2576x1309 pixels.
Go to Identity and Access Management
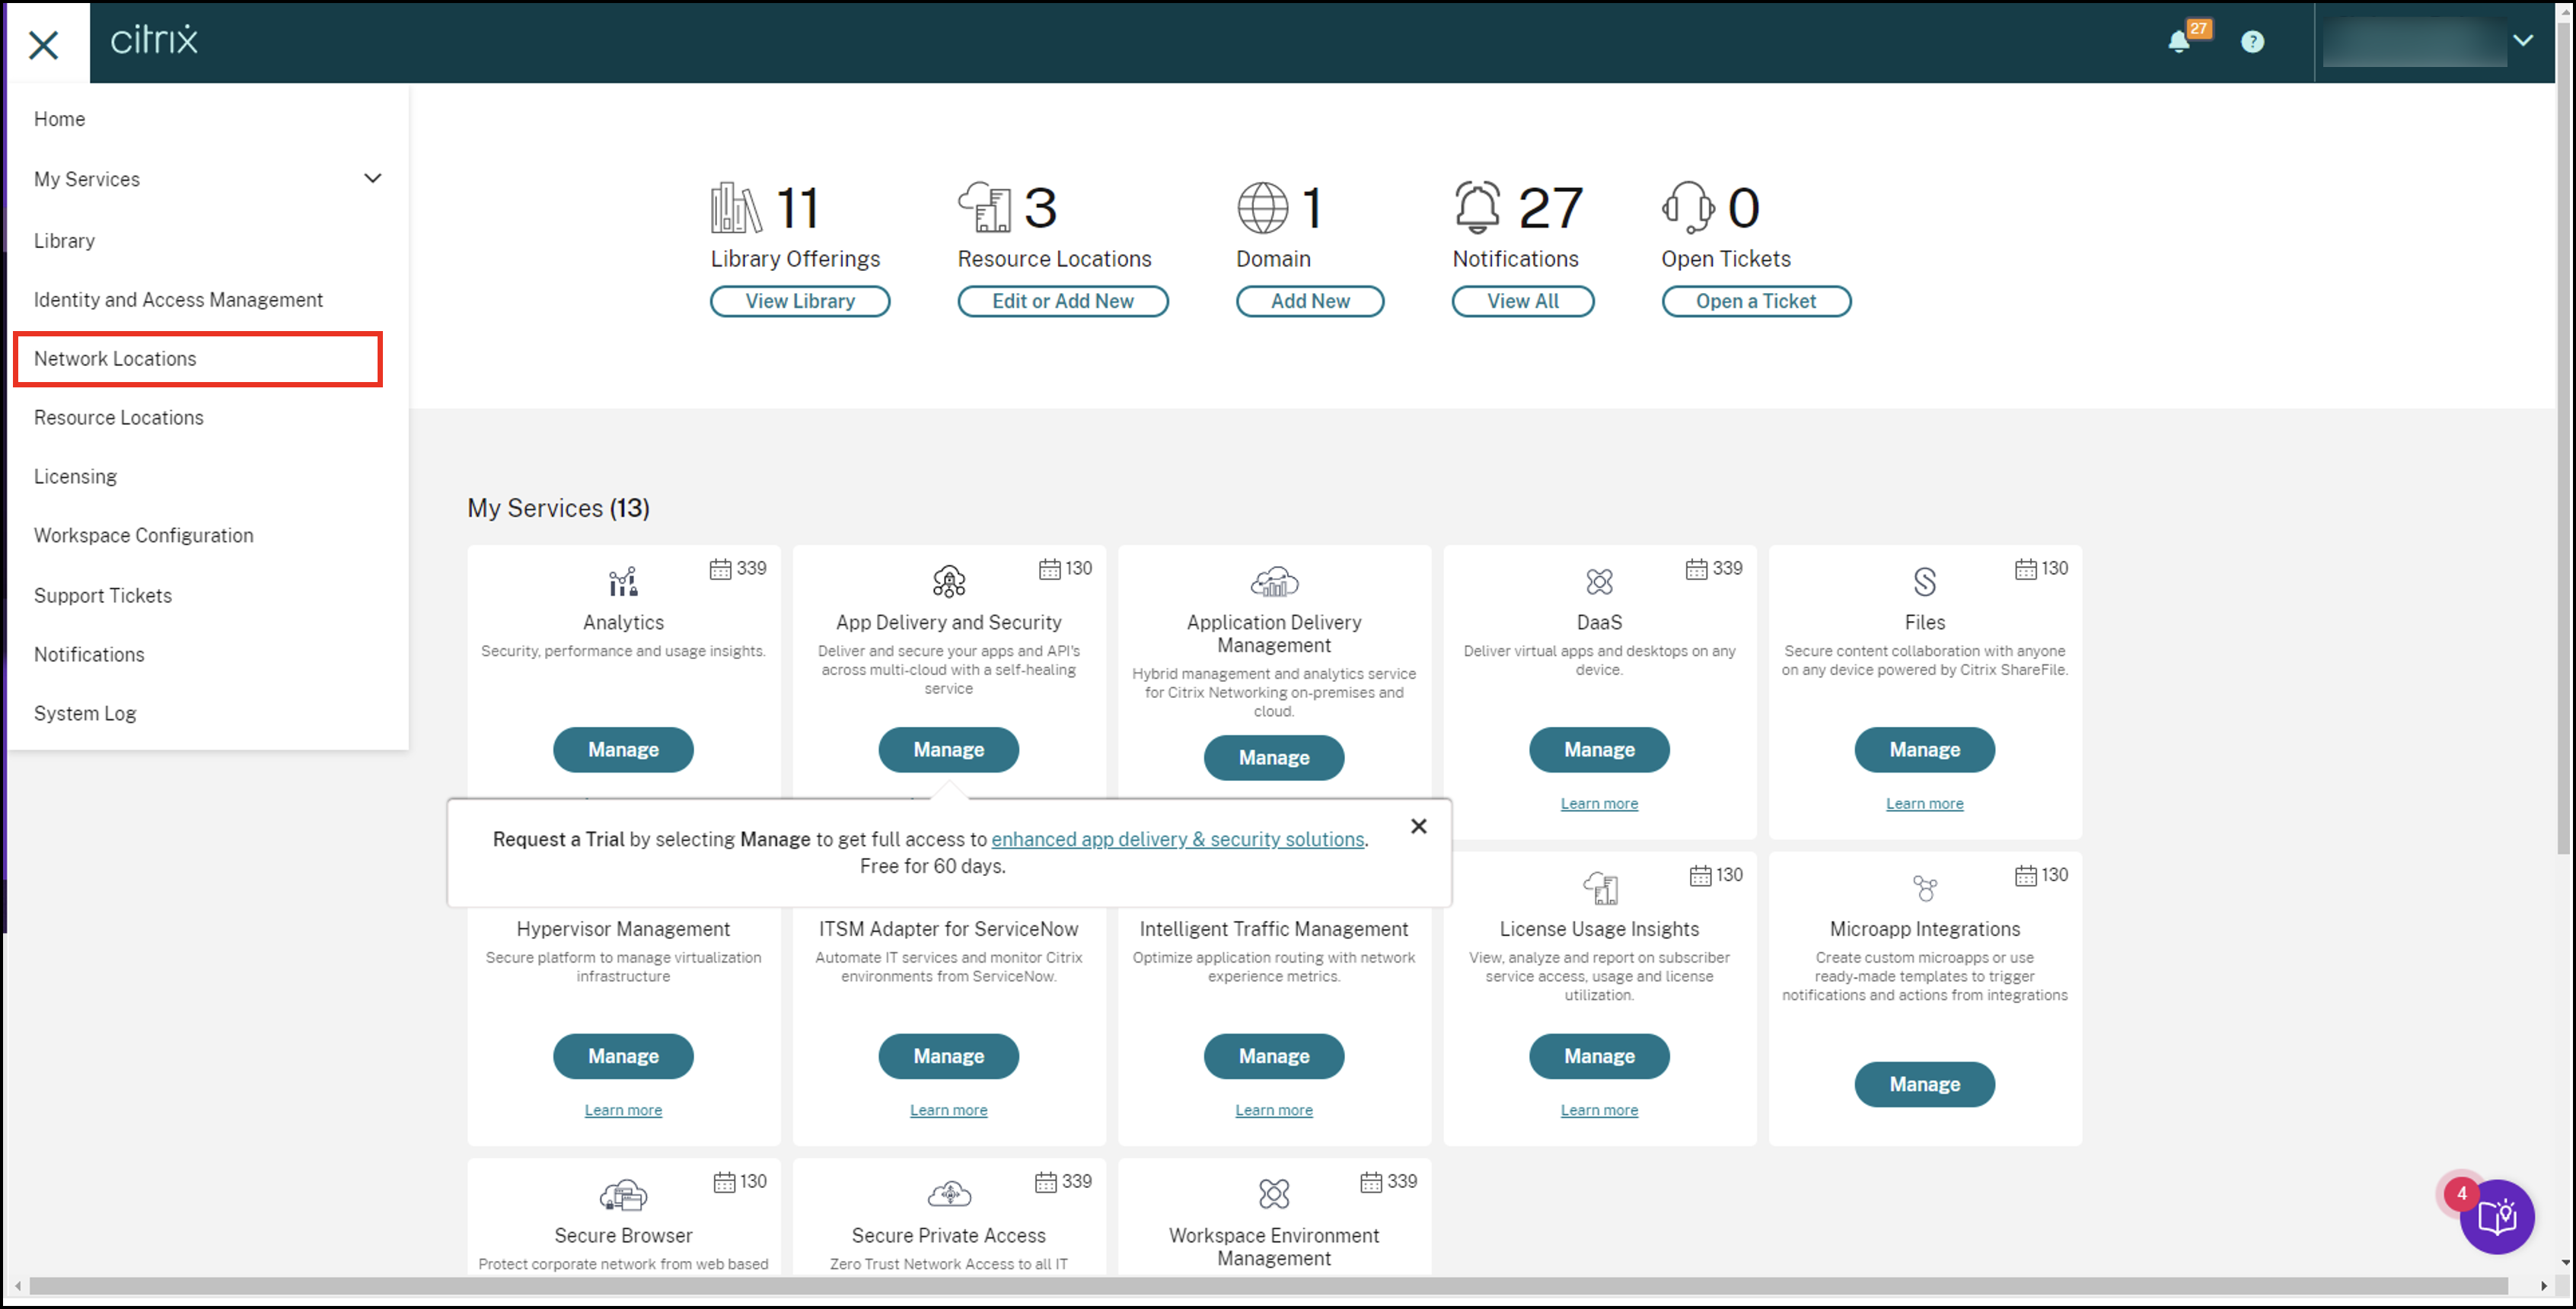tap(178, 300)
